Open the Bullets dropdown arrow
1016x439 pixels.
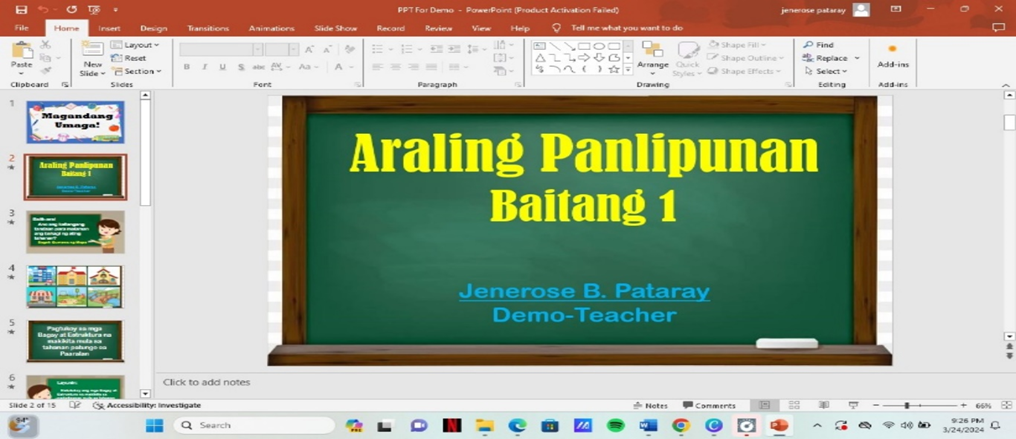[x=389, y=49]
